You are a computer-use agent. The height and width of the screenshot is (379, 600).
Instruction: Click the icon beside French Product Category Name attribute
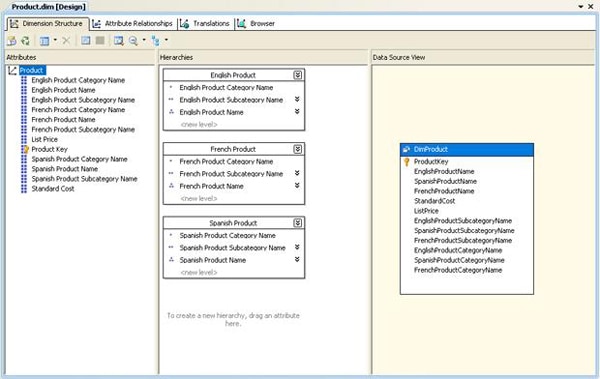coord(24,110)
